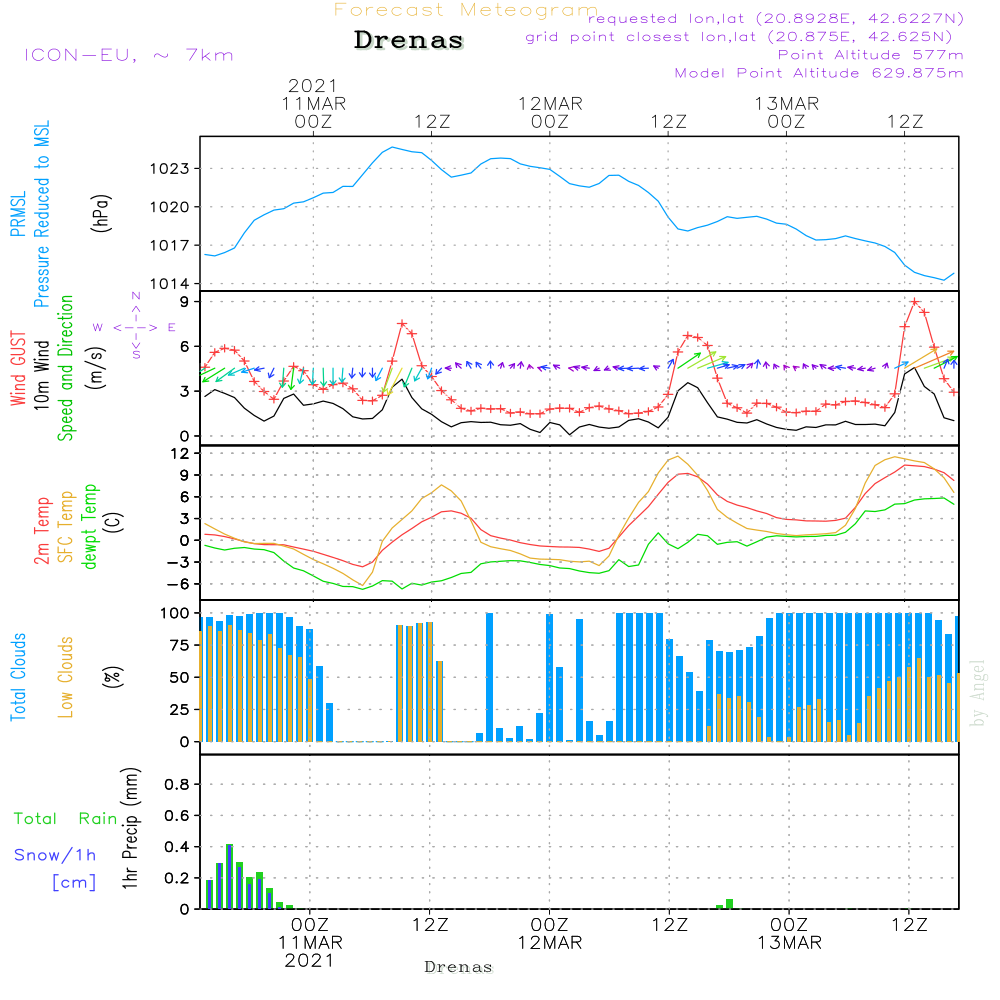
Task: Click the '0.4' precipitation axis value
Action: (177, 847)
